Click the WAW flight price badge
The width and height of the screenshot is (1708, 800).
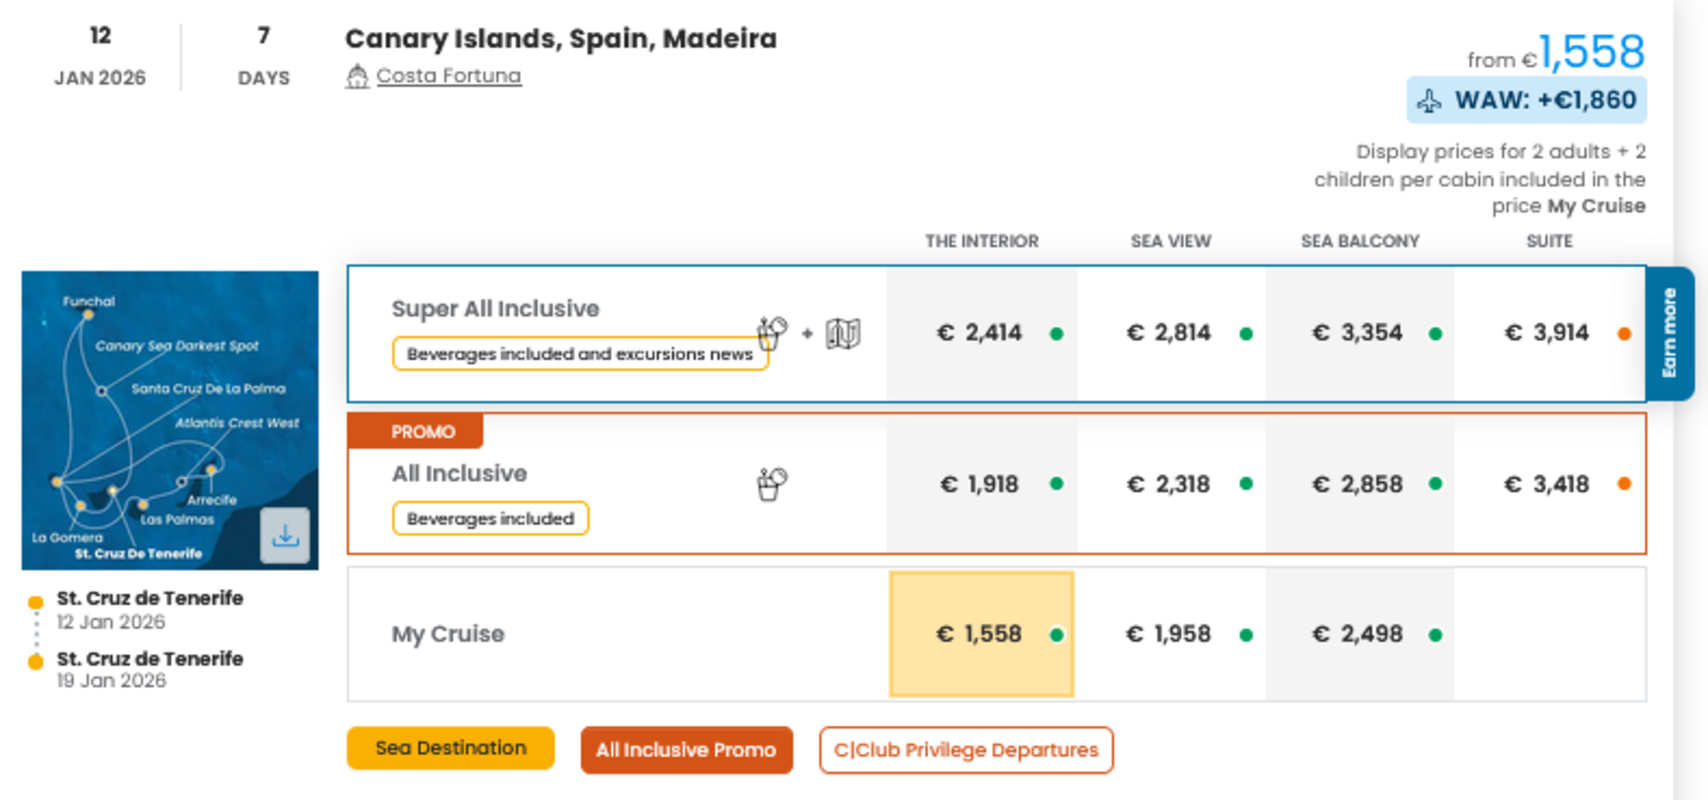(x=1526, y=100)
